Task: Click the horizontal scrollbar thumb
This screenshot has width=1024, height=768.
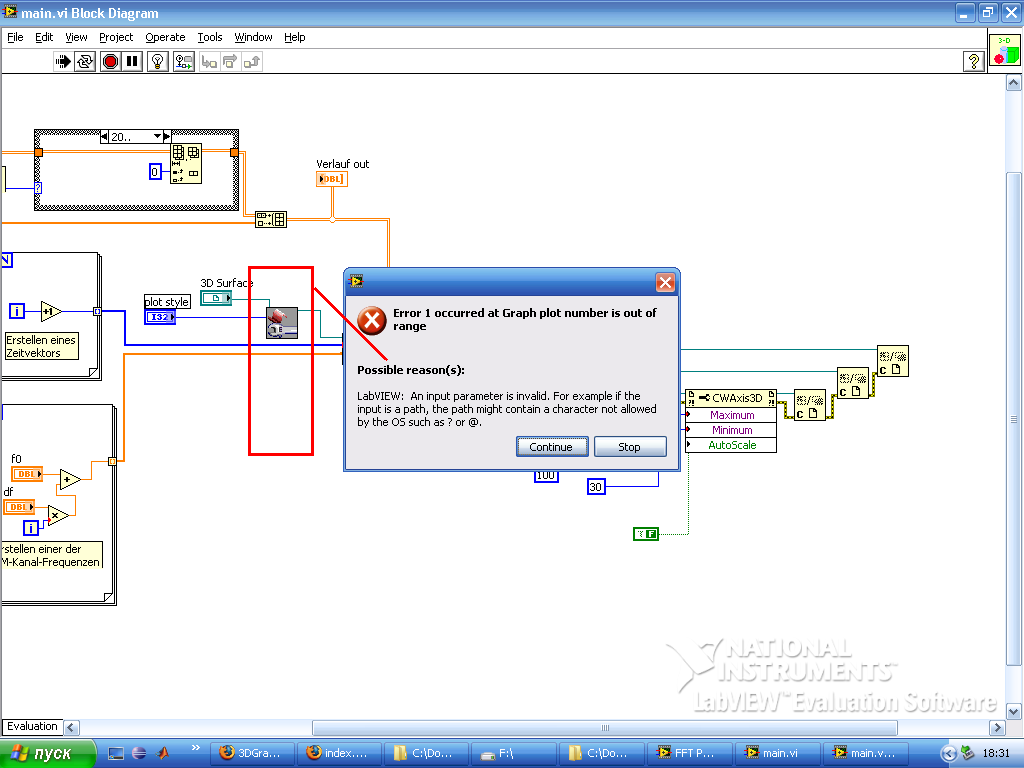Action: coord(605,728)
